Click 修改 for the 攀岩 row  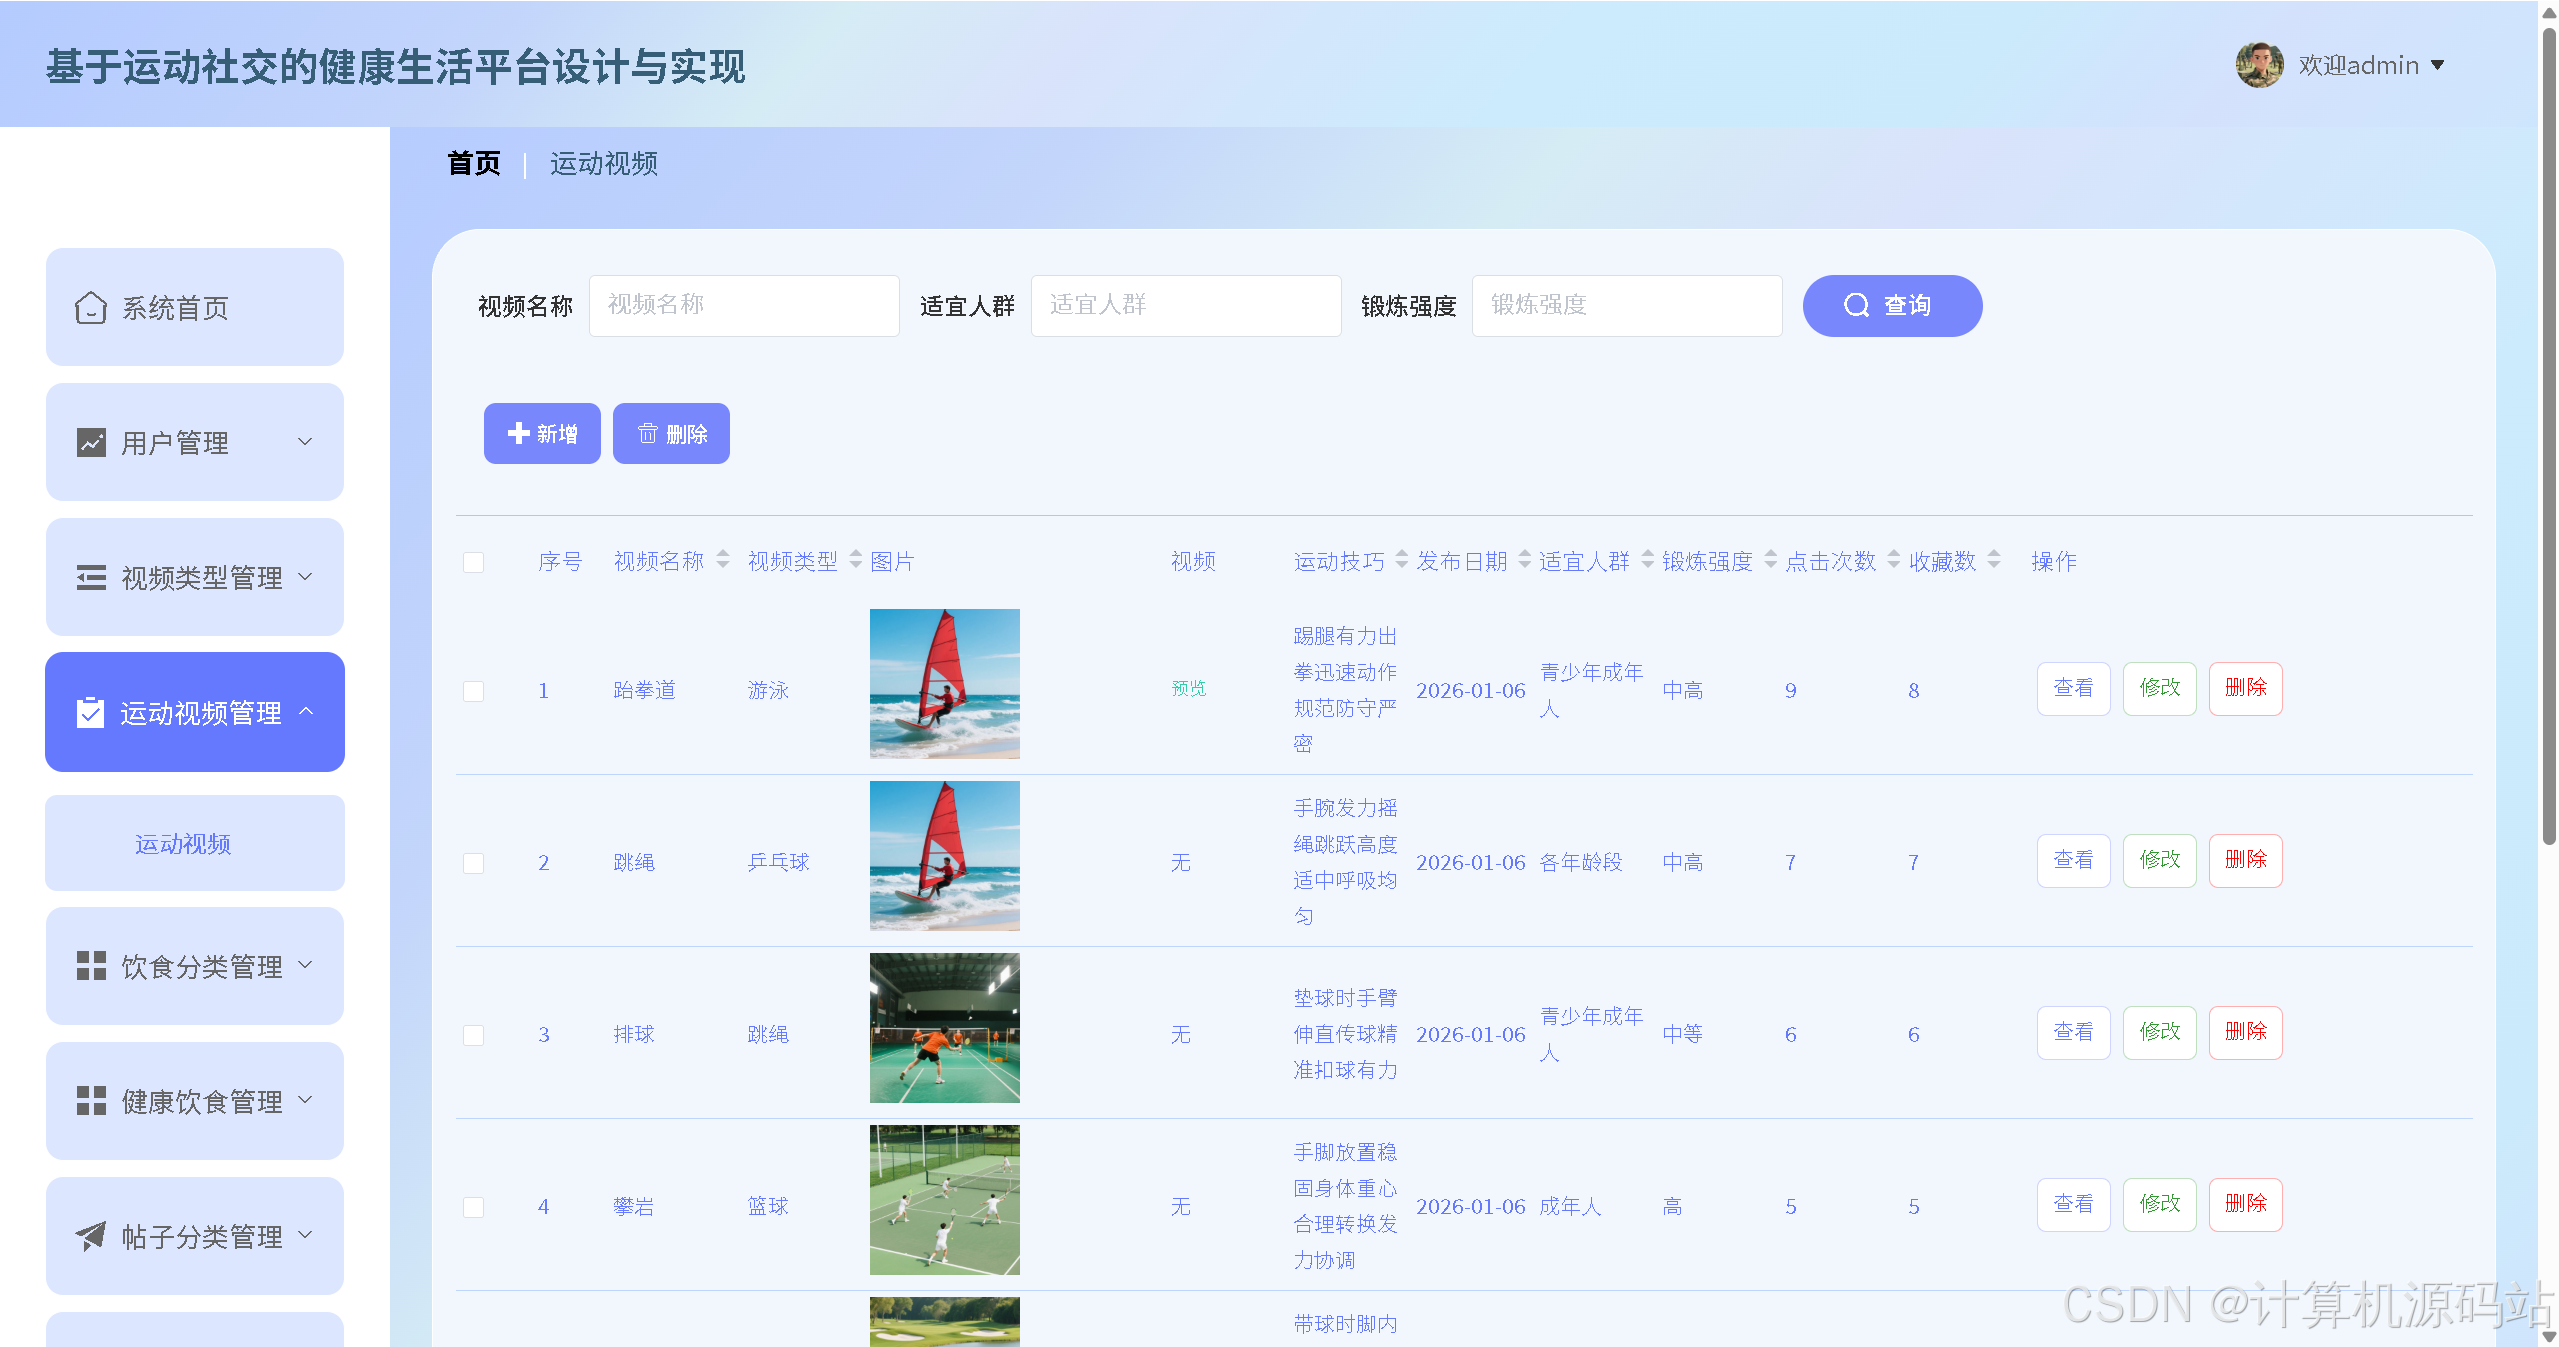2159,1204
